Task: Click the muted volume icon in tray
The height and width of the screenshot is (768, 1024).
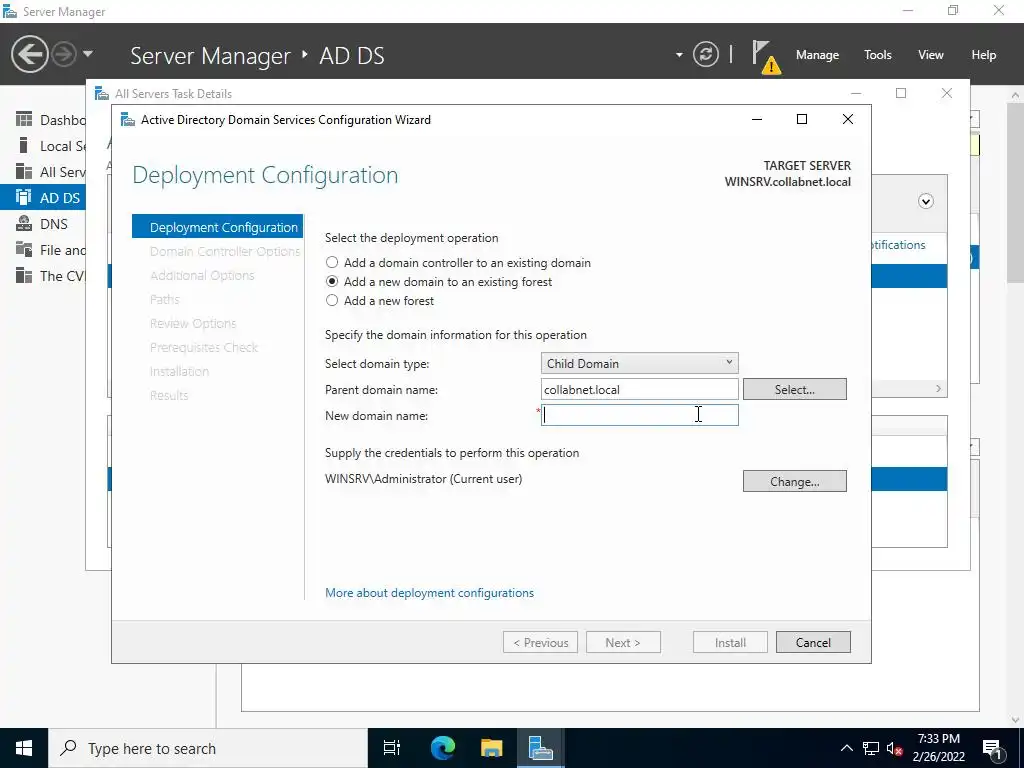Action: [x=894, y=748]
